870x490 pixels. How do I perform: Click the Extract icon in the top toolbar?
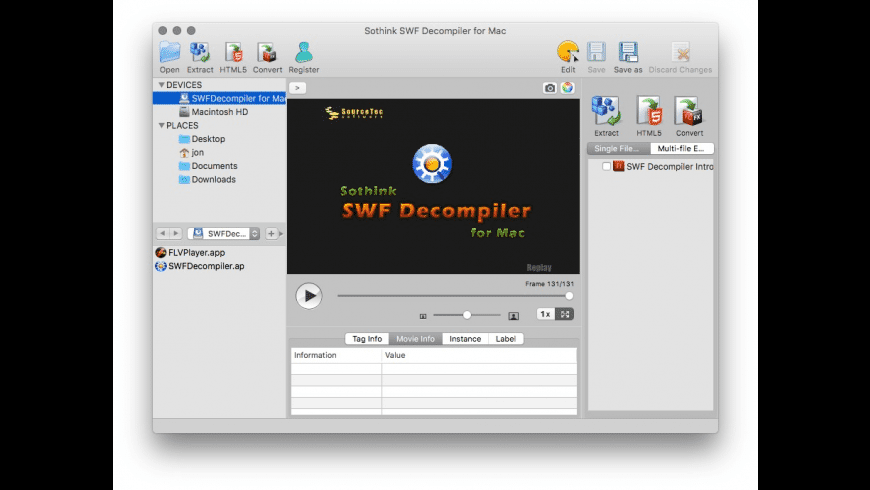[x=200, y=57]
